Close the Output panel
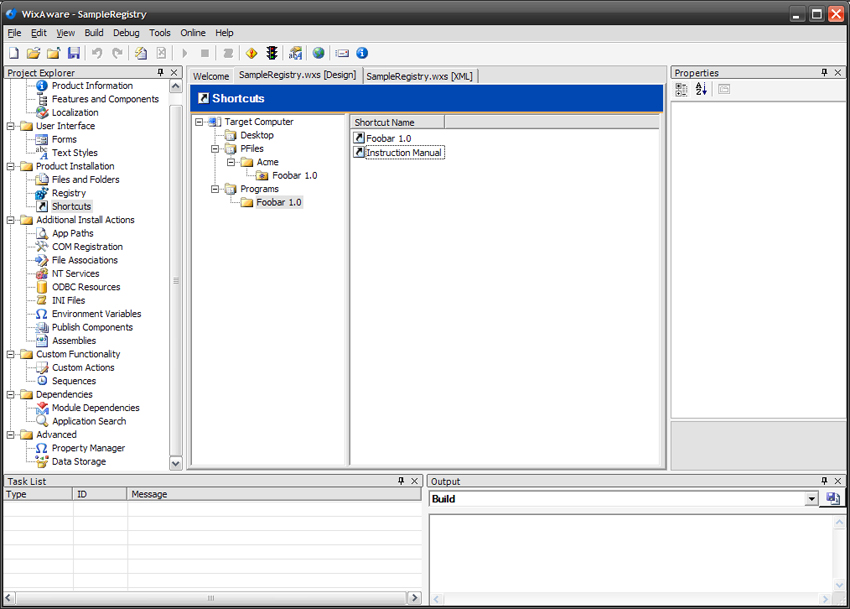This screenshot has width=850, height=609. [x=838, y=480]
